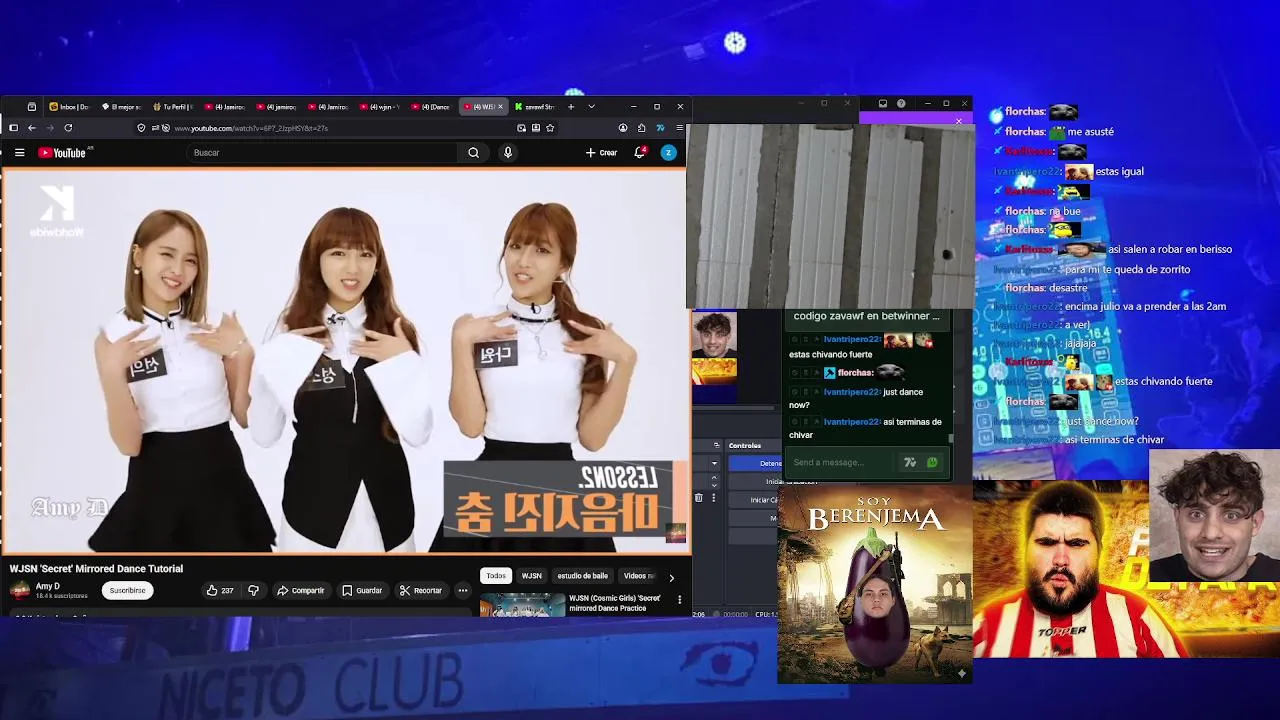Screen dimensions: 1280x720
Task: Open the YouTube guide hamburger menu
Action: 19,153
